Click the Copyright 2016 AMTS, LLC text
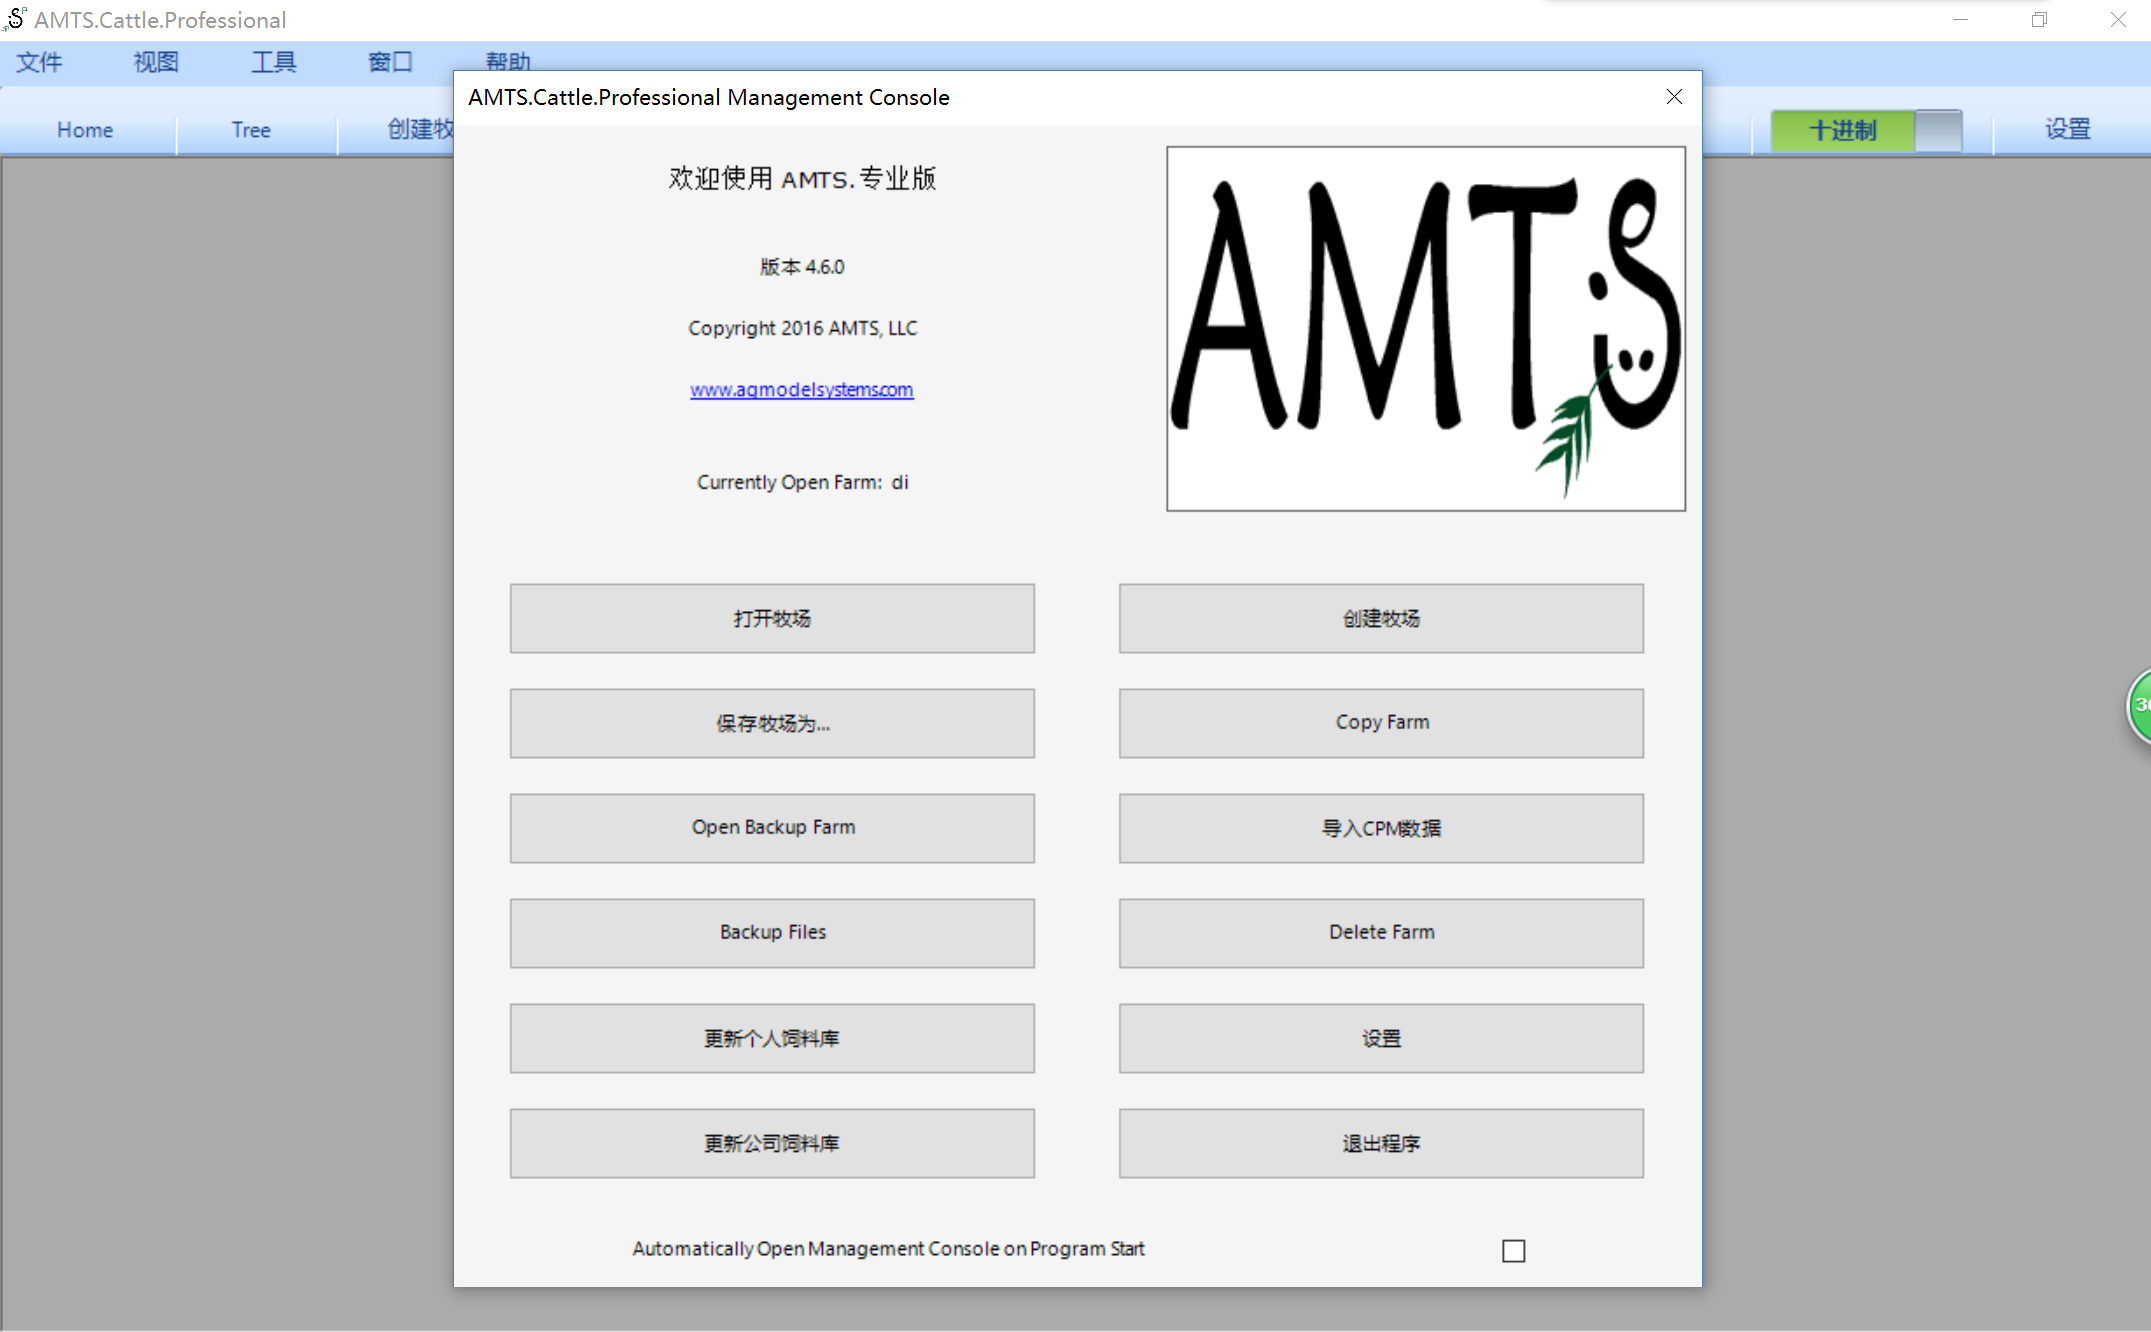The height and width of the screenshot is (1332, 2151). point(802,328)
